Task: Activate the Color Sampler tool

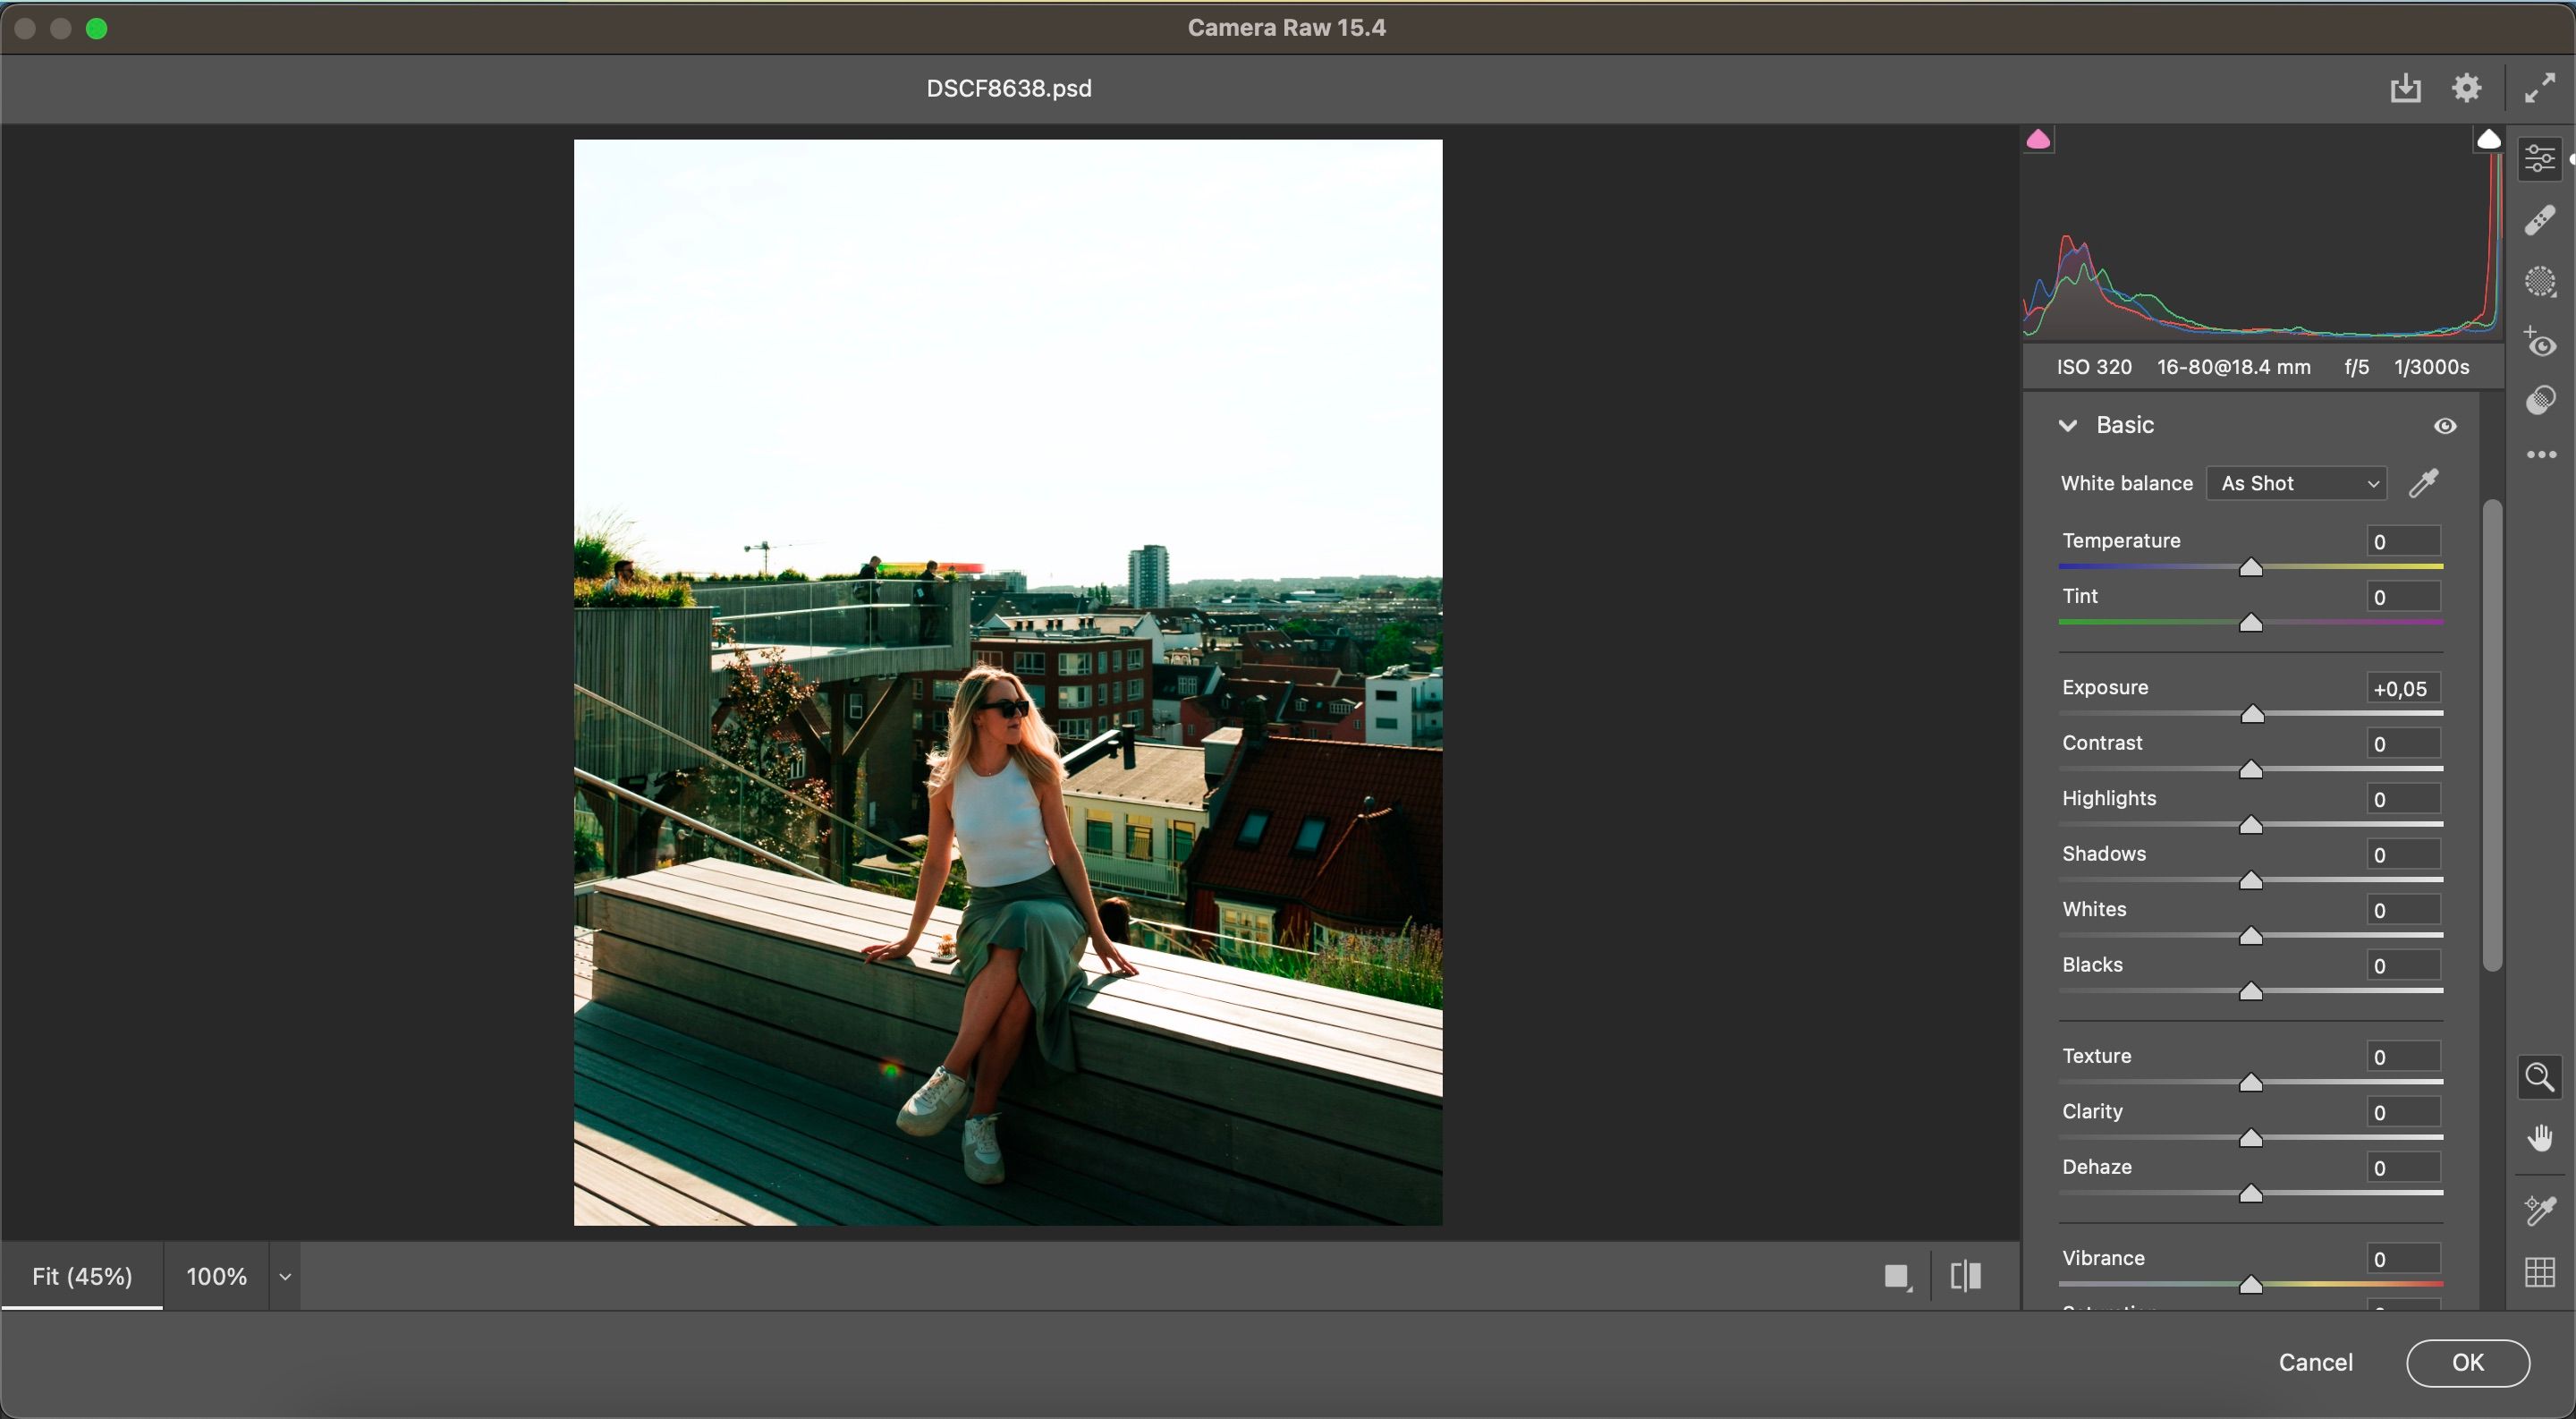Action: 2540,1210
